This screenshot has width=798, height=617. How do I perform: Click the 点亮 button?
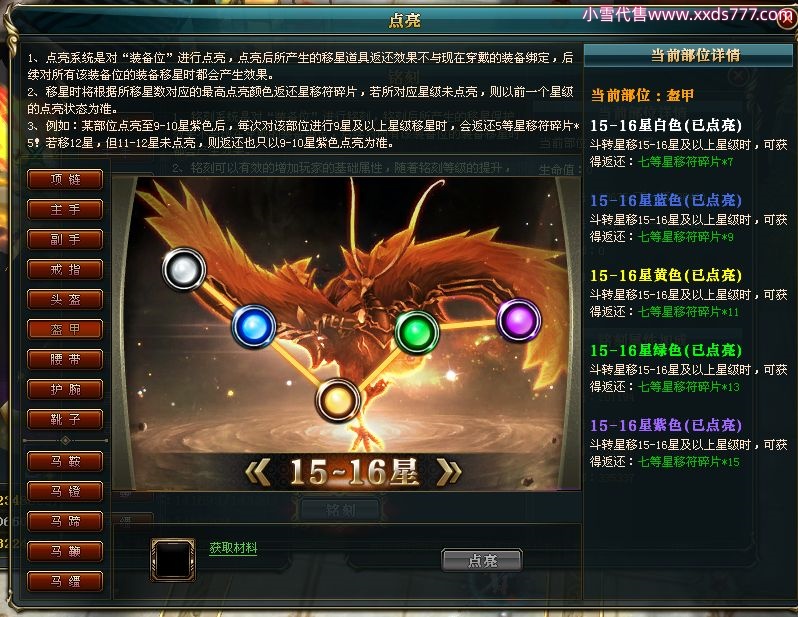(x=481, y=560)
